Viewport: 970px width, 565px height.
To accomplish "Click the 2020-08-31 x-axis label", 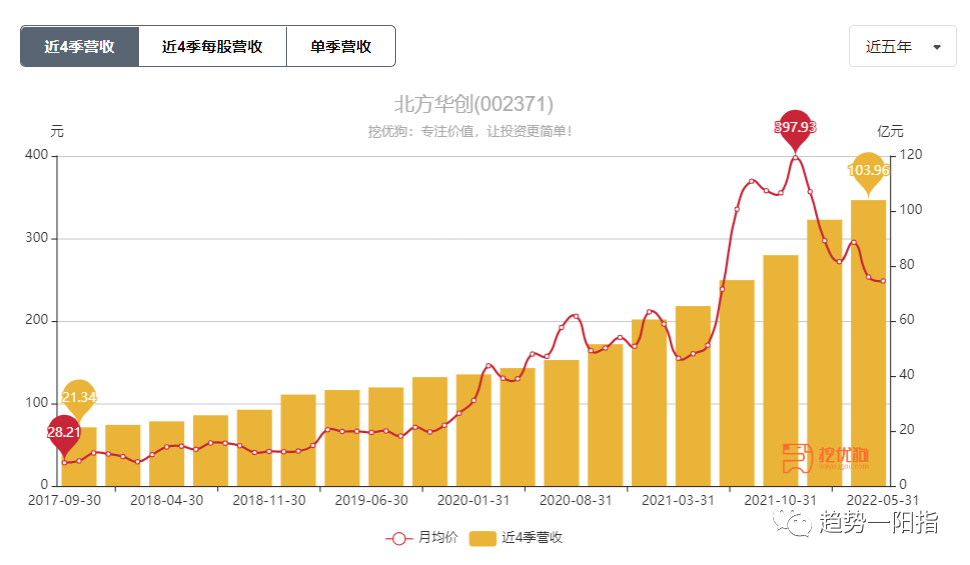I will point(575,500).
